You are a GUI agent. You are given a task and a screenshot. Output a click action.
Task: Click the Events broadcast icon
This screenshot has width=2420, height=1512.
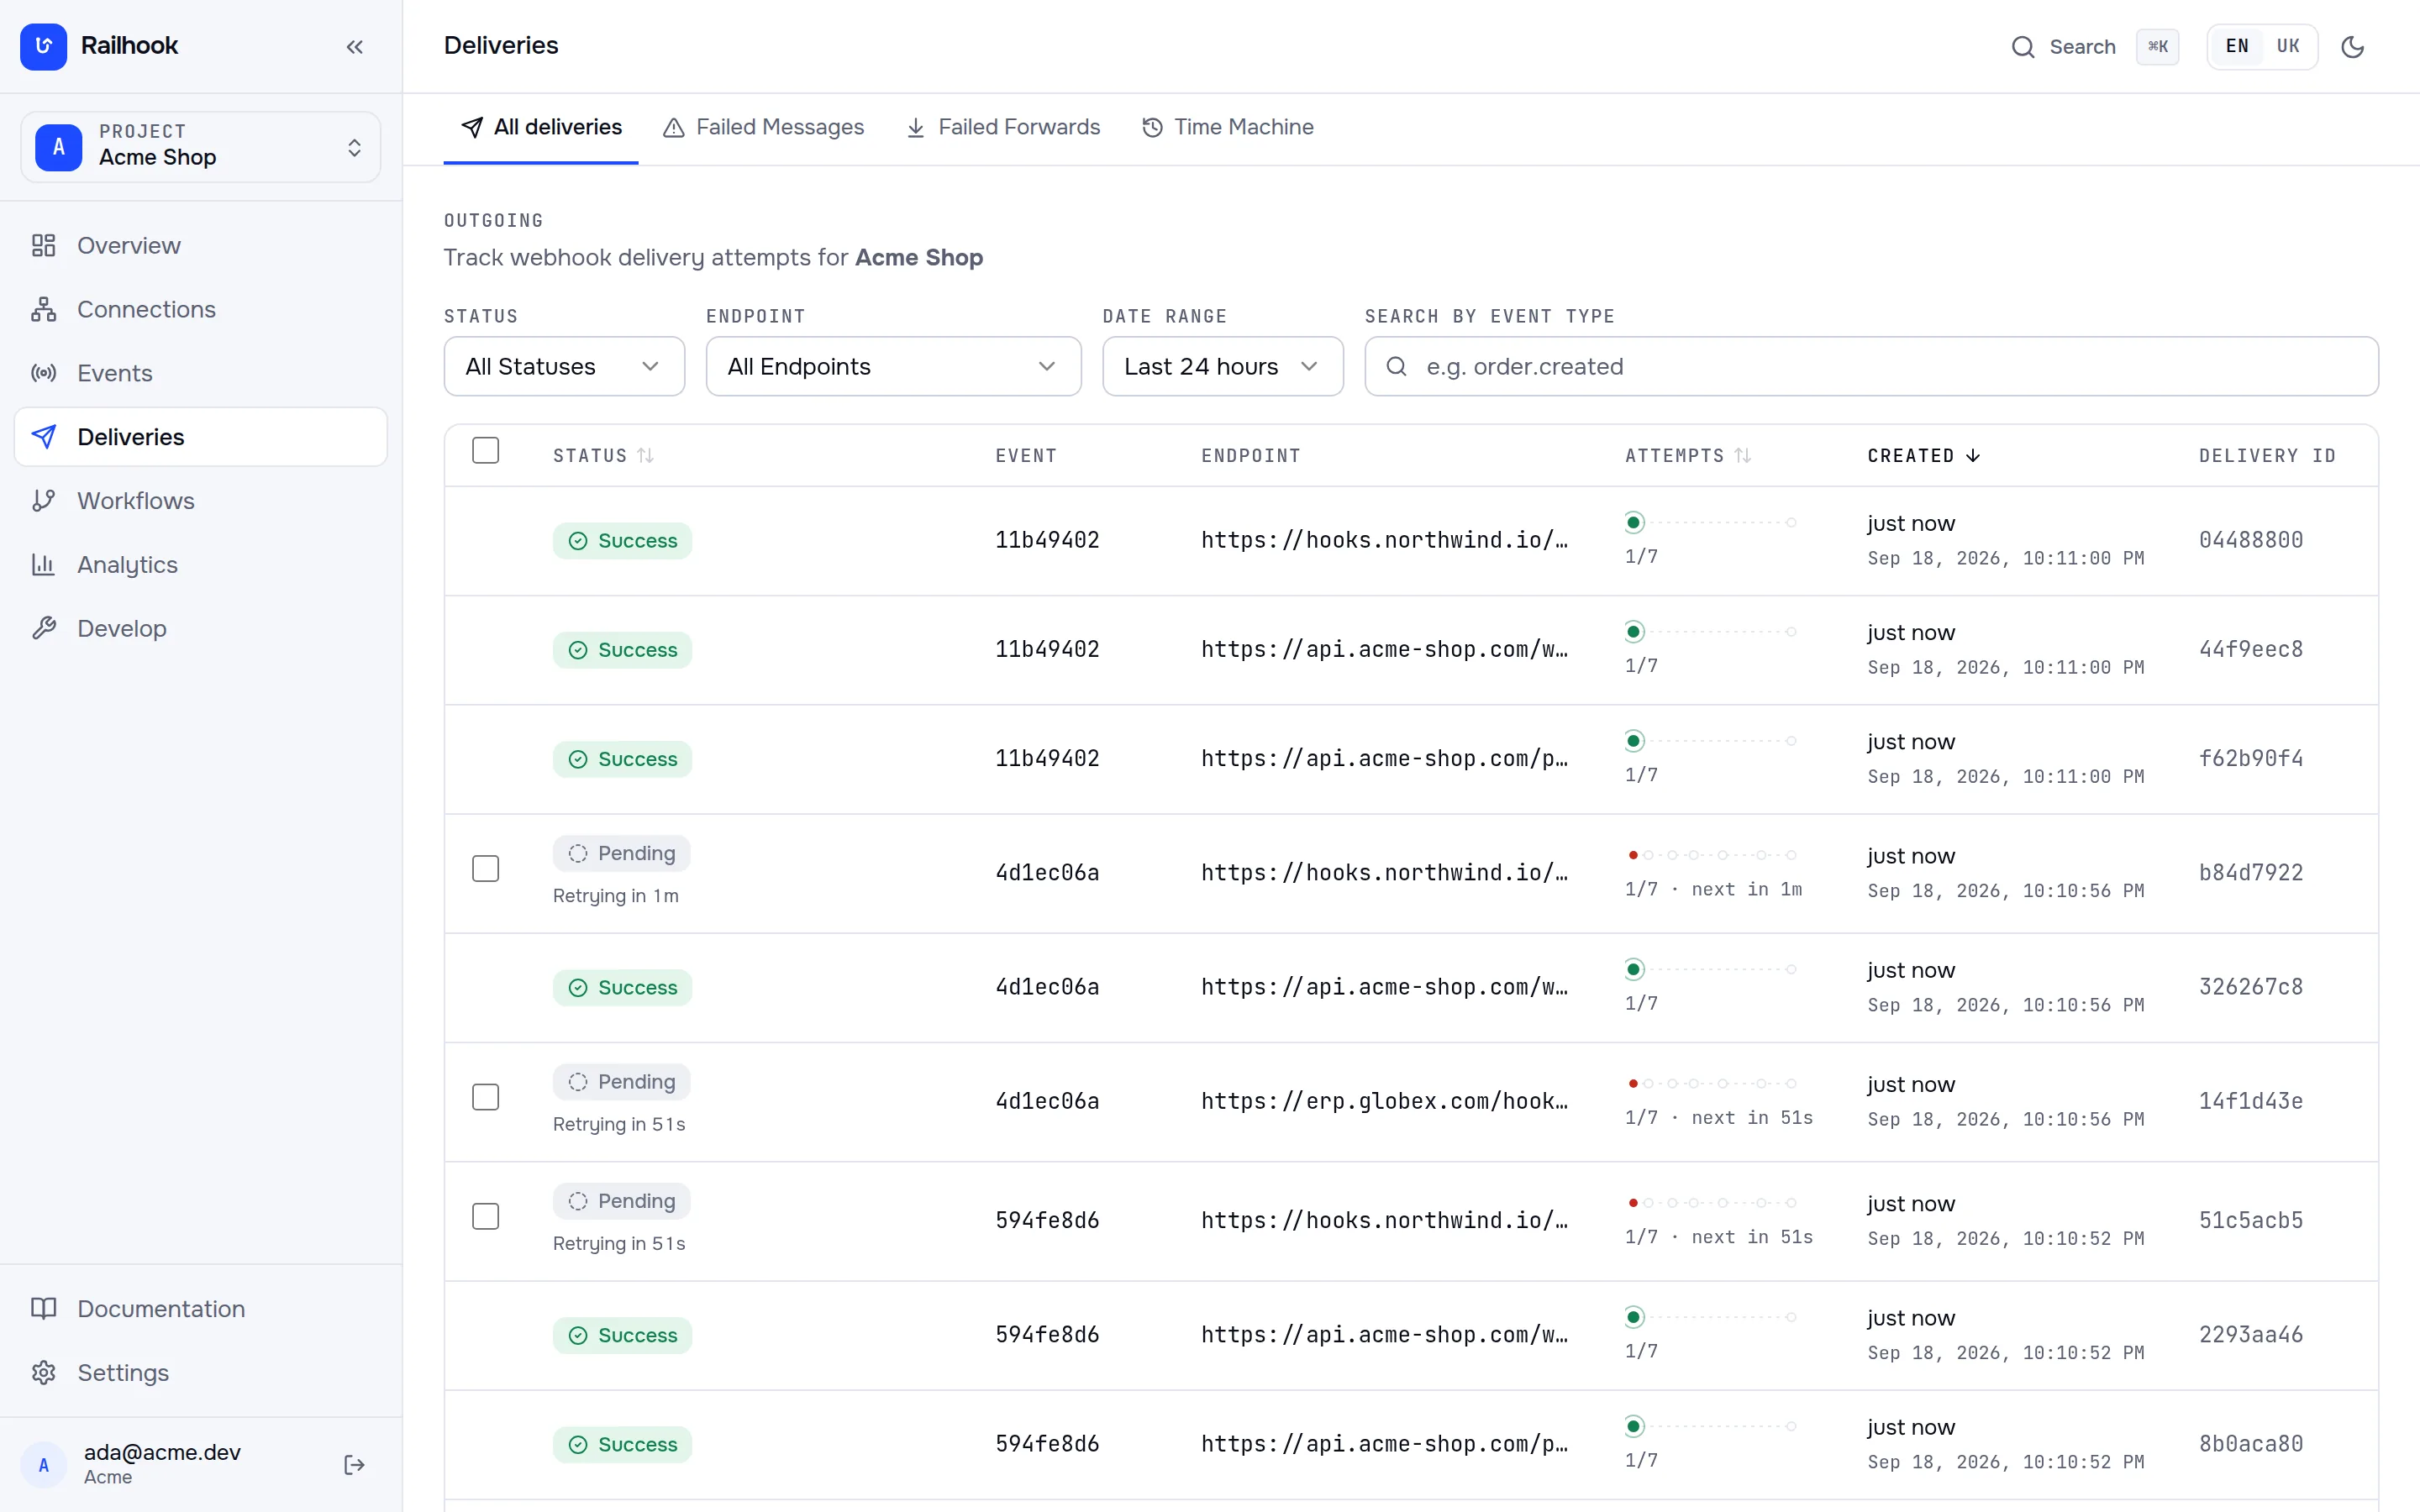pyautogui.click(x=43, y=373)
